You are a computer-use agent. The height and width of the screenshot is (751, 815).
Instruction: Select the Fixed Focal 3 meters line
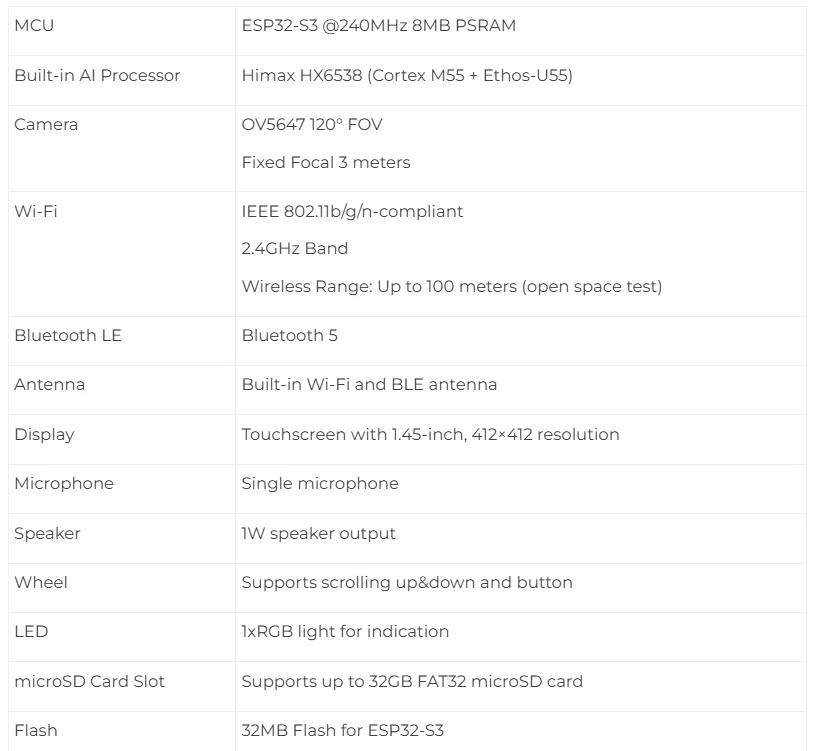[x=326, y=163]
